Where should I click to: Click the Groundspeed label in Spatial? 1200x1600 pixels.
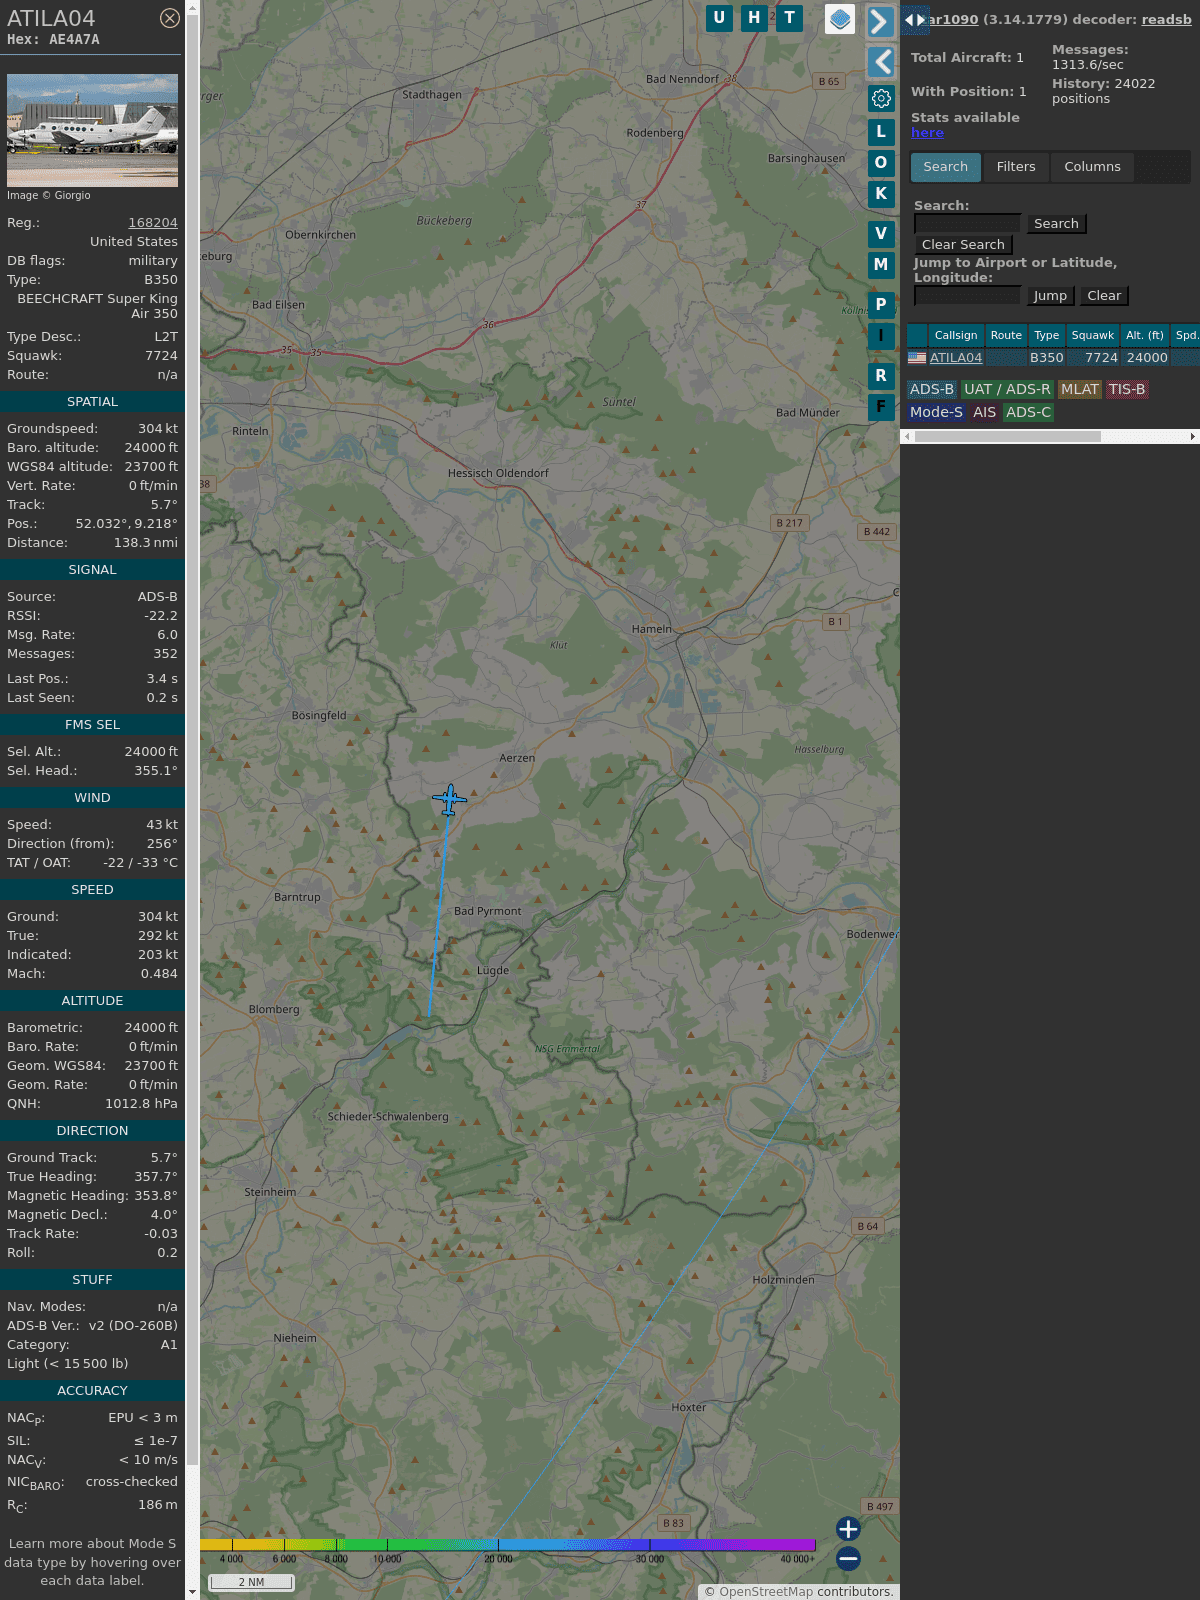point(52,429)
